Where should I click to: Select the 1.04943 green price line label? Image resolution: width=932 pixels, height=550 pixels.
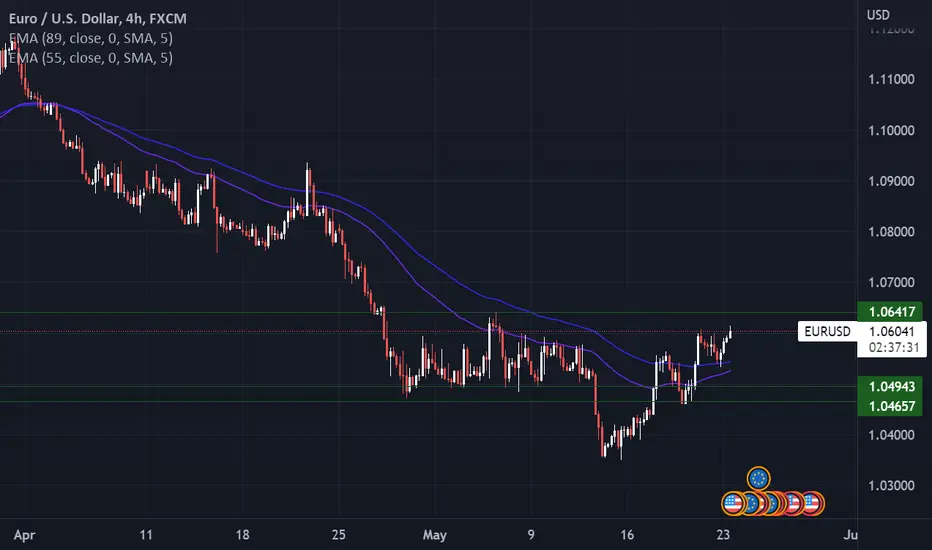[x=890, y=386]
